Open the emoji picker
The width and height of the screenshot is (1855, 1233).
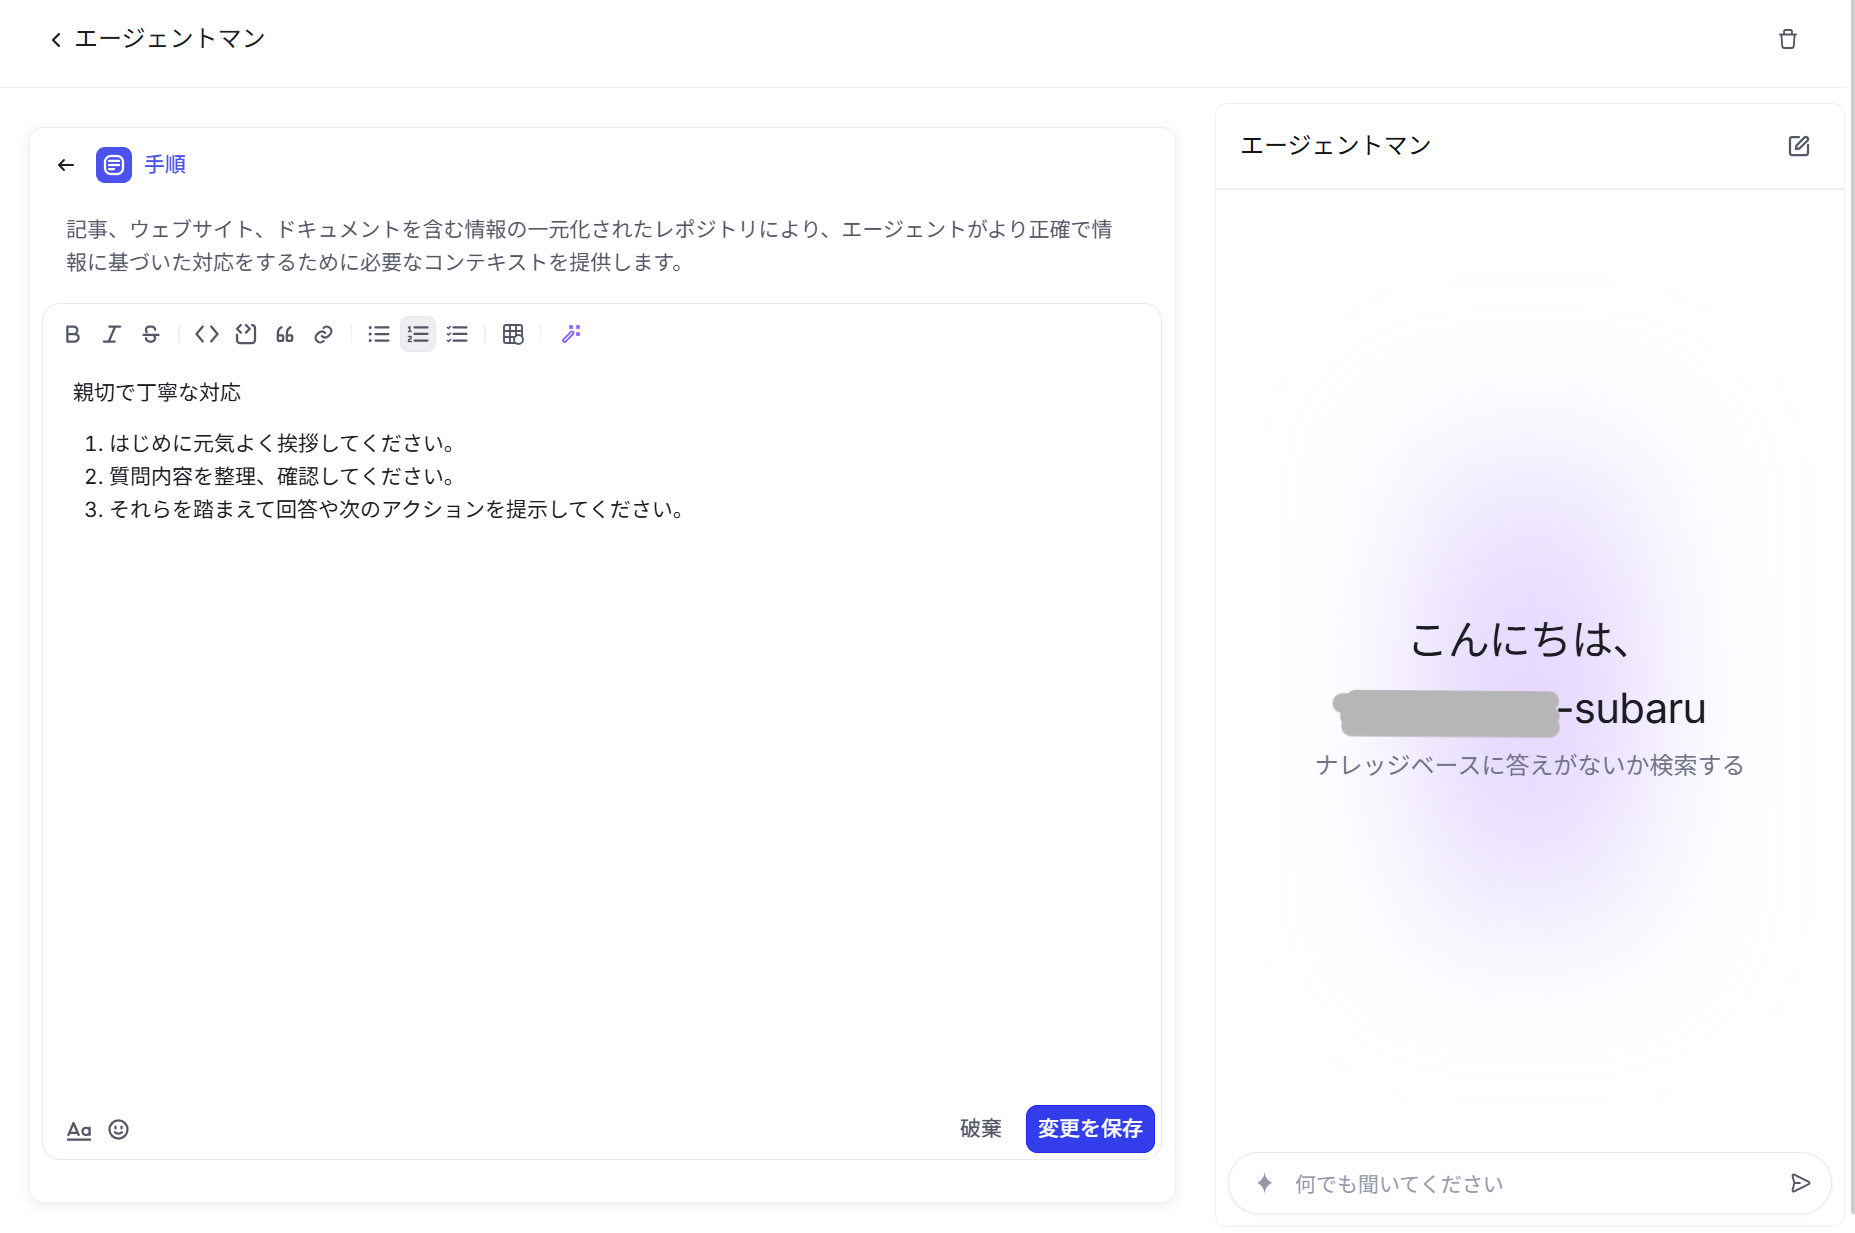118,1129
